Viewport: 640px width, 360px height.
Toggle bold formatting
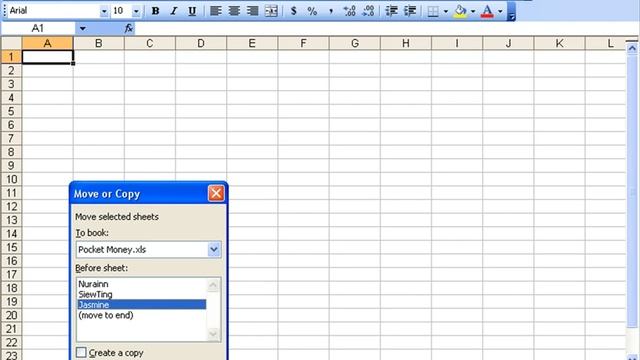point(155,11)
